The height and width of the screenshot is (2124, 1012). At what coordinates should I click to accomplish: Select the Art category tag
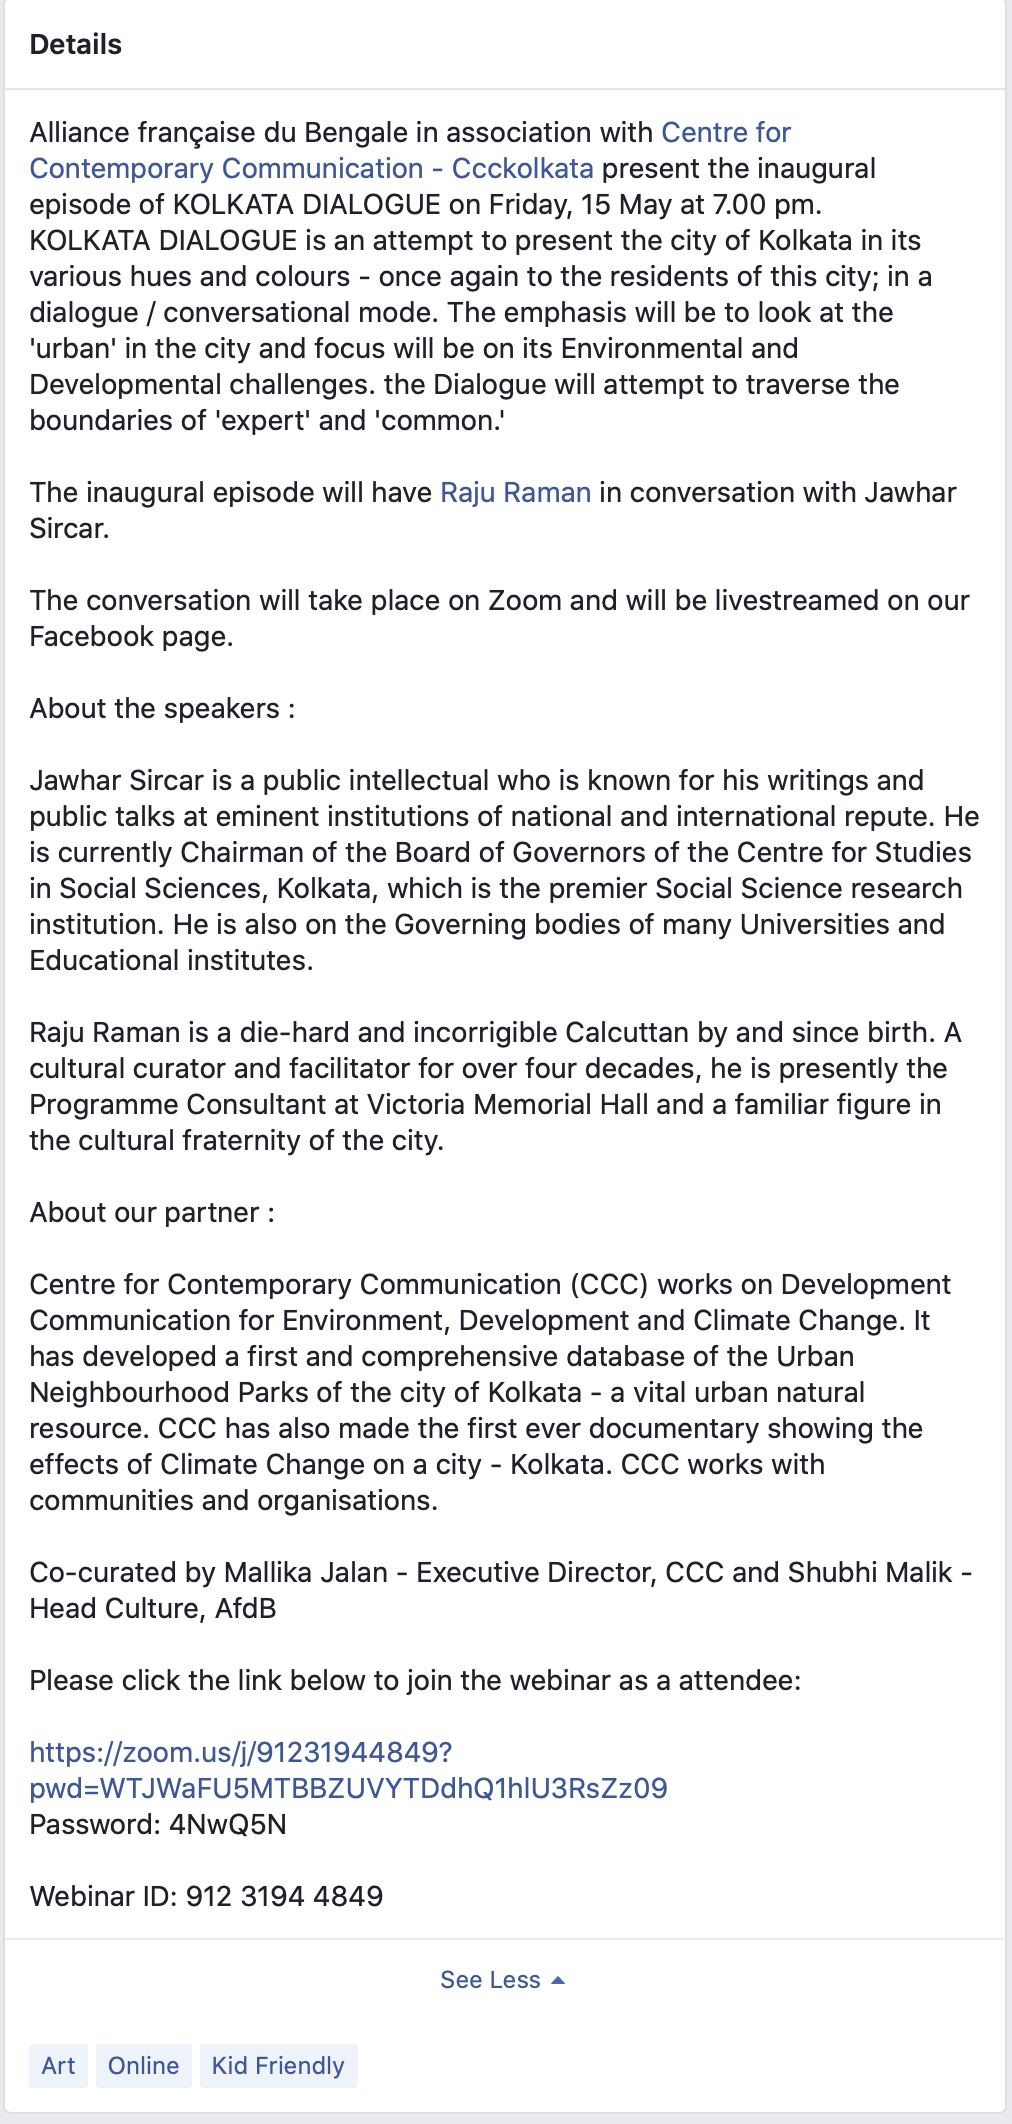59,2066
